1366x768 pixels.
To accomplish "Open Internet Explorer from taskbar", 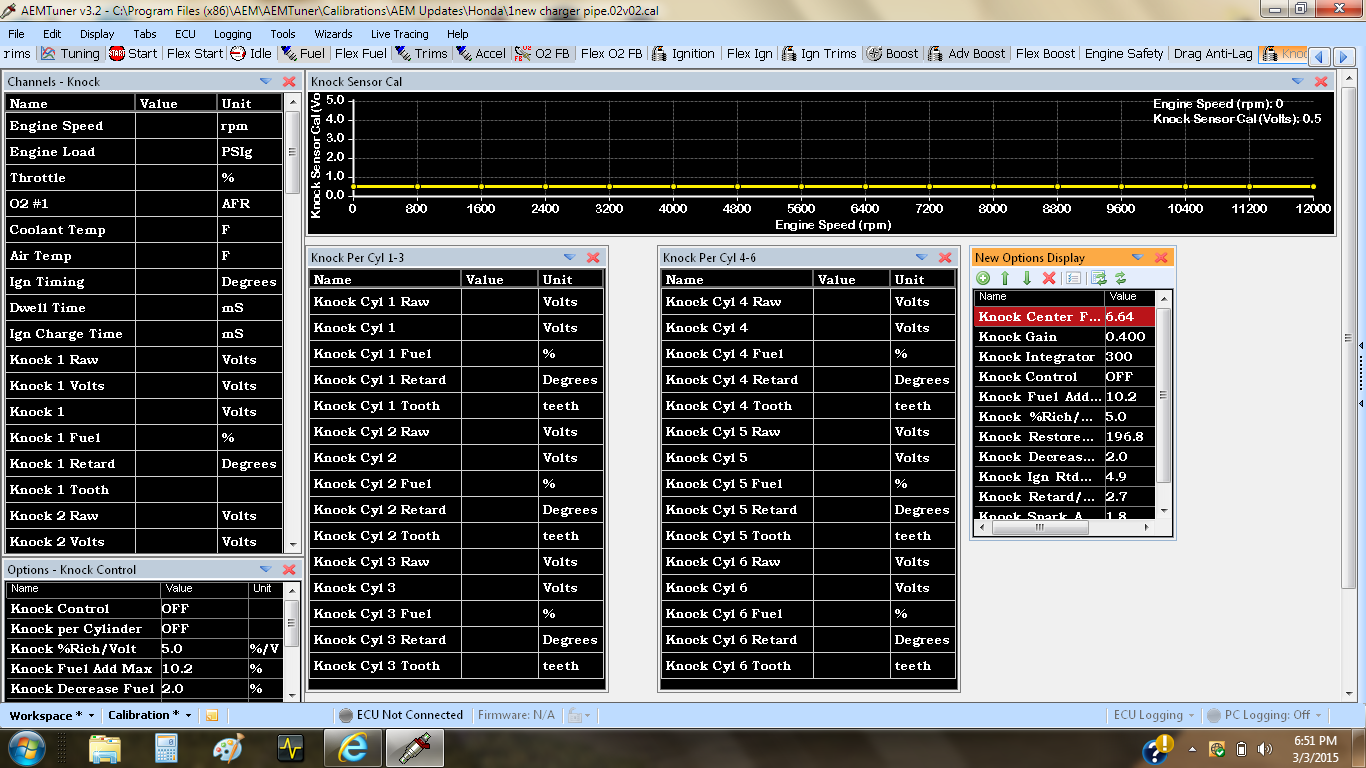I will [x=352, y=747].
